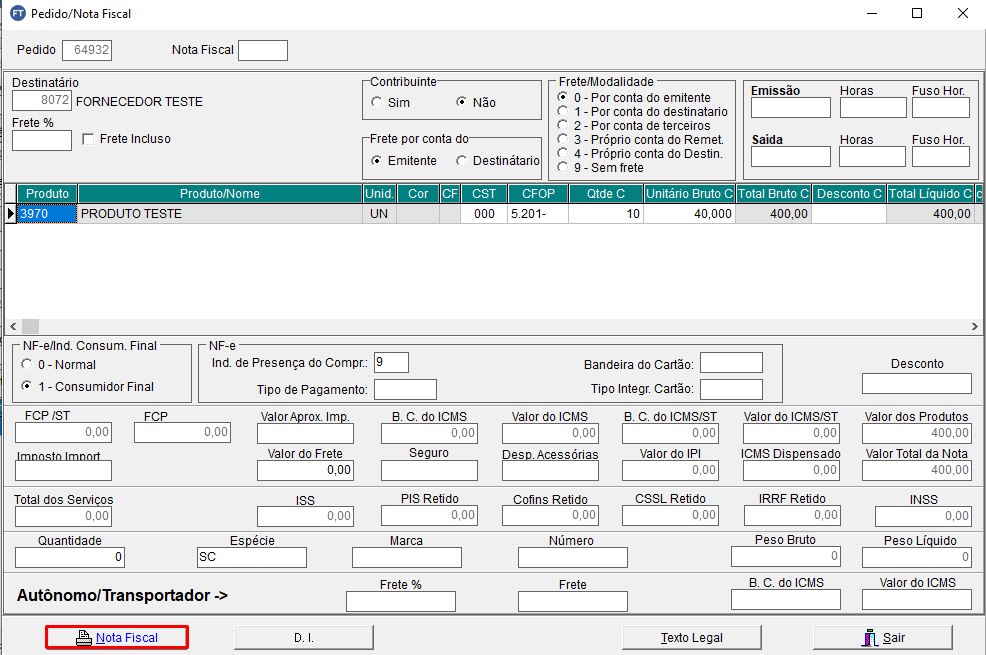
Task: Select 0 - Normal consumer indicator
Action: (27, 365)
